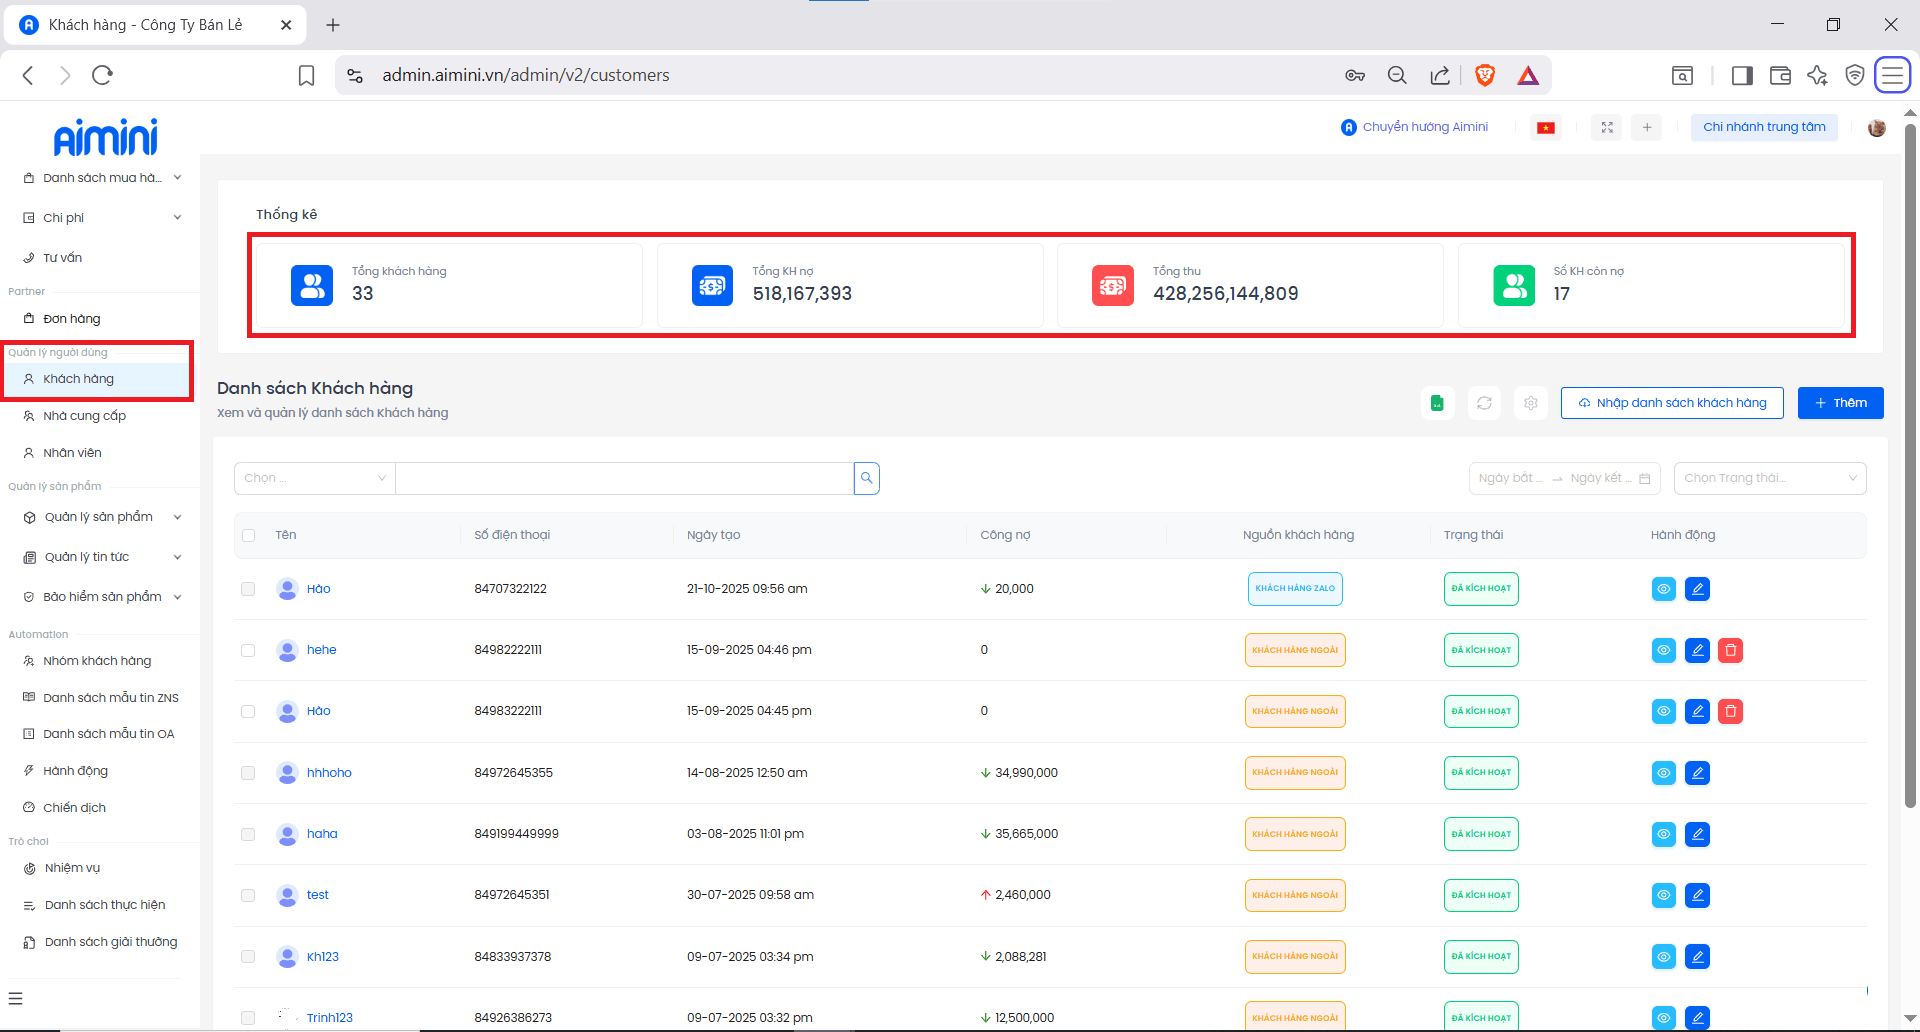The height and width of the screenshot is (1032, 1920).
Task: Click Nhập danh sách khách hàng button
Action: tap(1671, 403)
